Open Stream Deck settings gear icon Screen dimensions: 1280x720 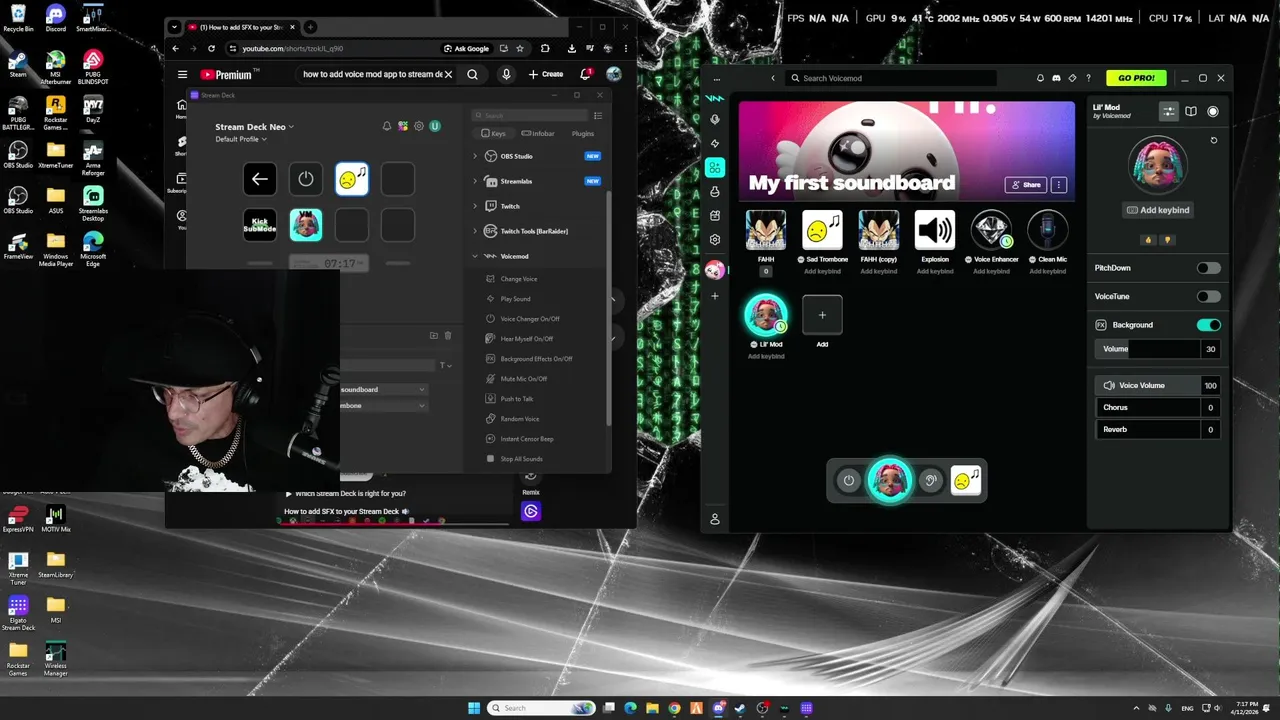tap(419, 126)
